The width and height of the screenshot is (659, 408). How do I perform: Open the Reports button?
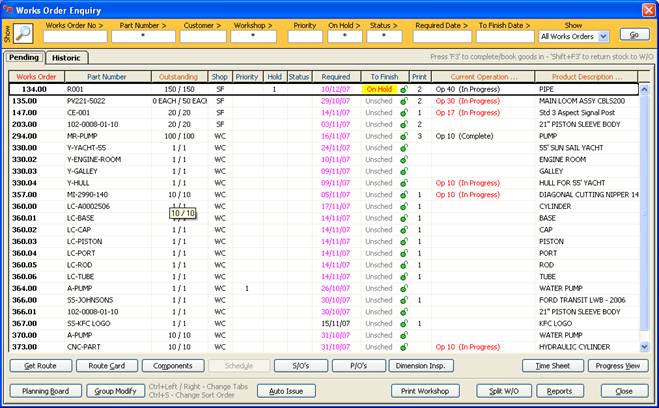point(559,391)
